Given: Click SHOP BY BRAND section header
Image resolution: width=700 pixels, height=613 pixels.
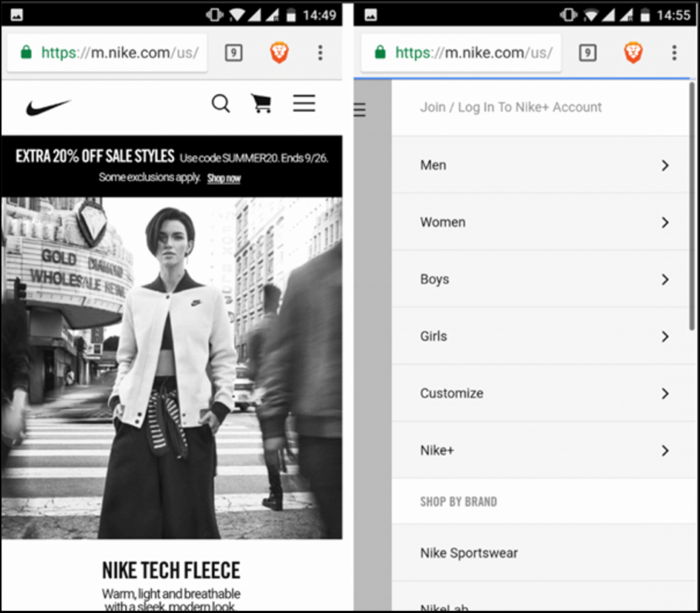Looking at the screenshot, I should pyautogui.click(x=458, y=502).
